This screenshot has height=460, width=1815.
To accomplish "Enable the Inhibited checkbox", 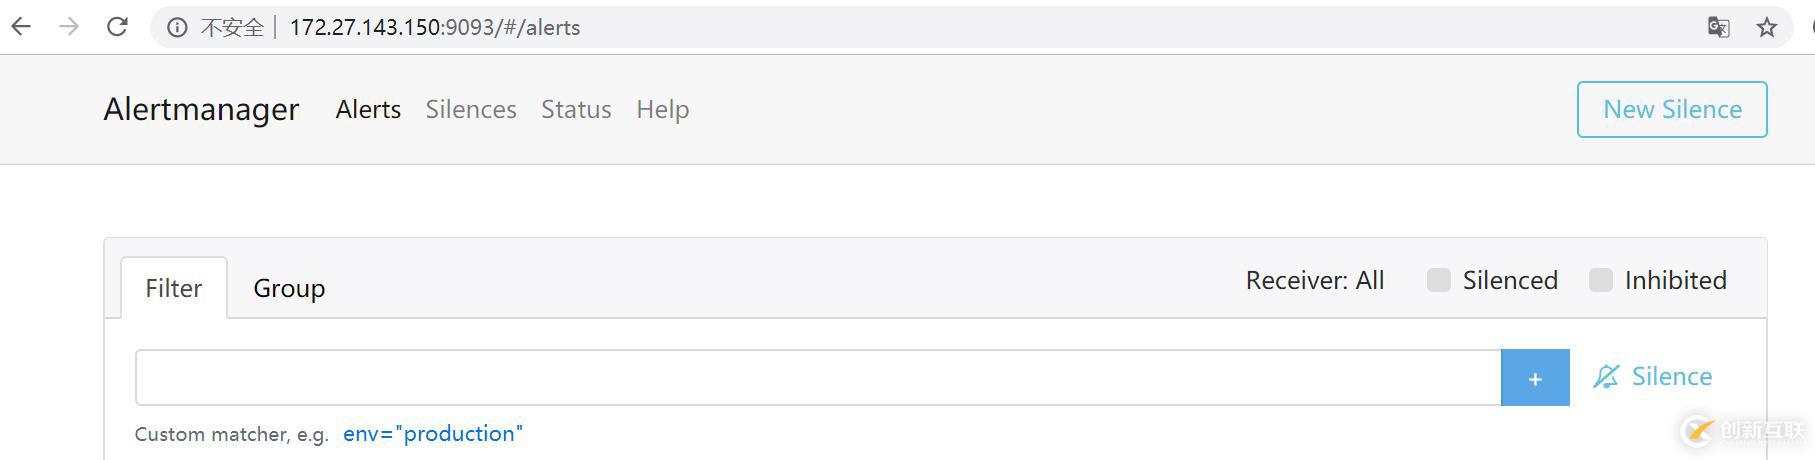I will click(x=1601, y=280).
